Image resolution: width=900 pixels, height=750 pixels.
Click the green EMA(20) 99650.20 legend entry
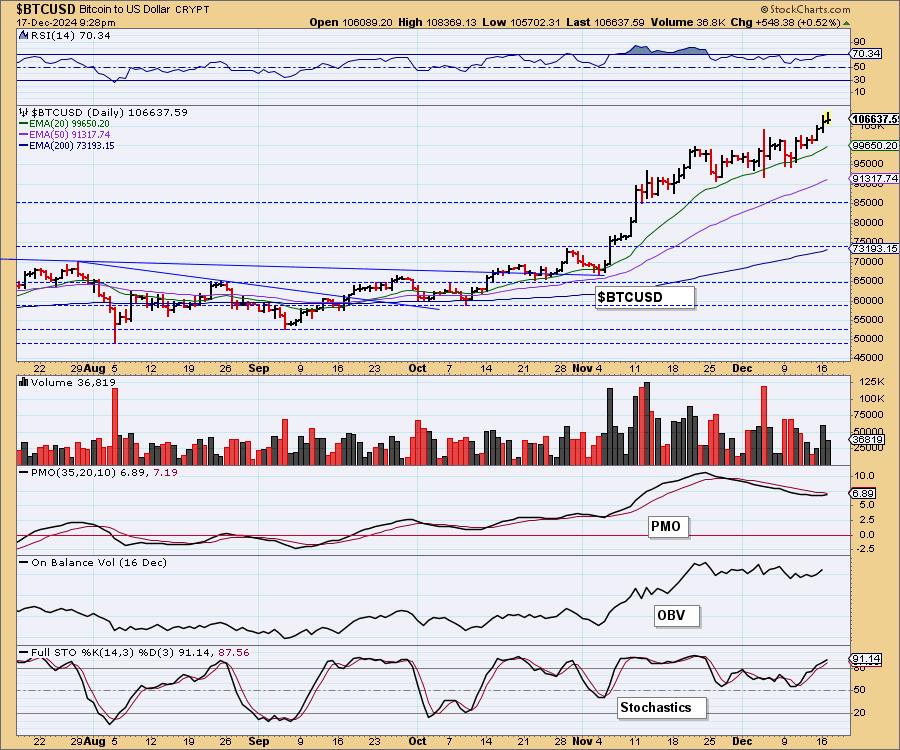coord(64,123)
